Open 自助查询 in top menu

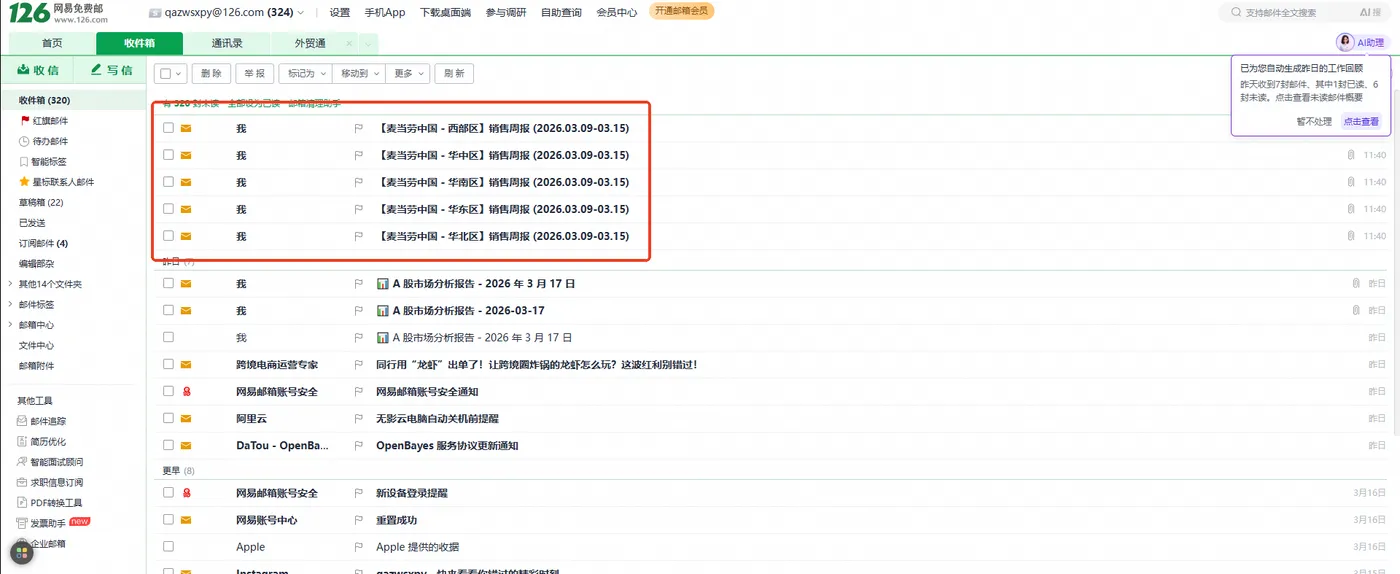pos(561,13)
